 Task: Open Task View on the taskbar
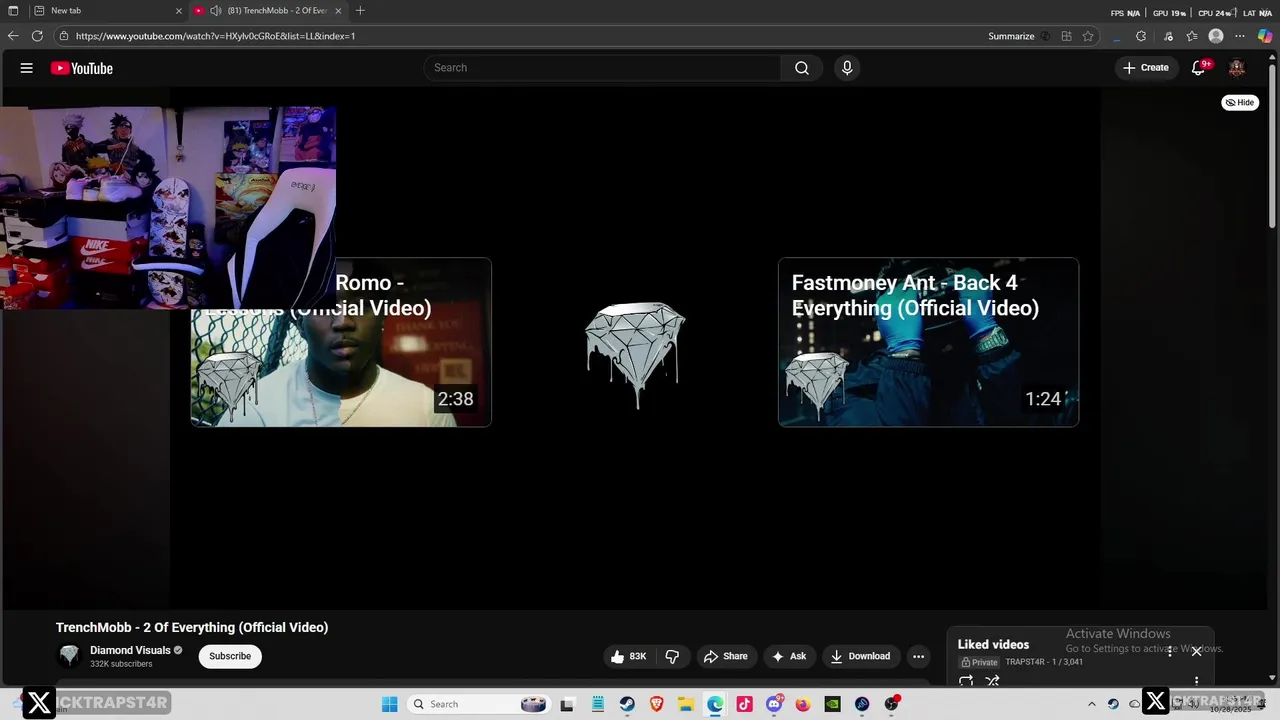(x=568, y=704)
